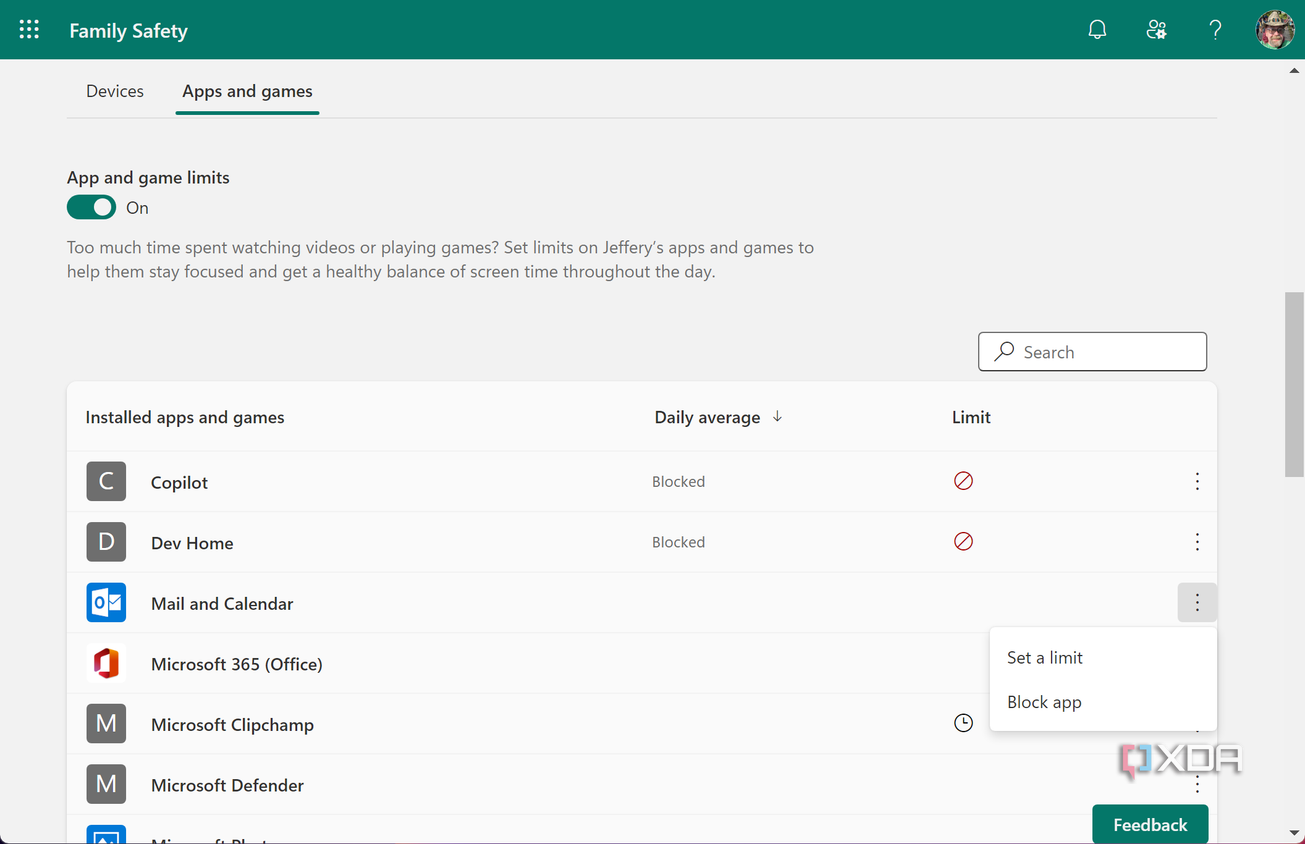Select the Microsoft 365 (Office) name
The image size is (1305, 844).
[x=237, y=664]
